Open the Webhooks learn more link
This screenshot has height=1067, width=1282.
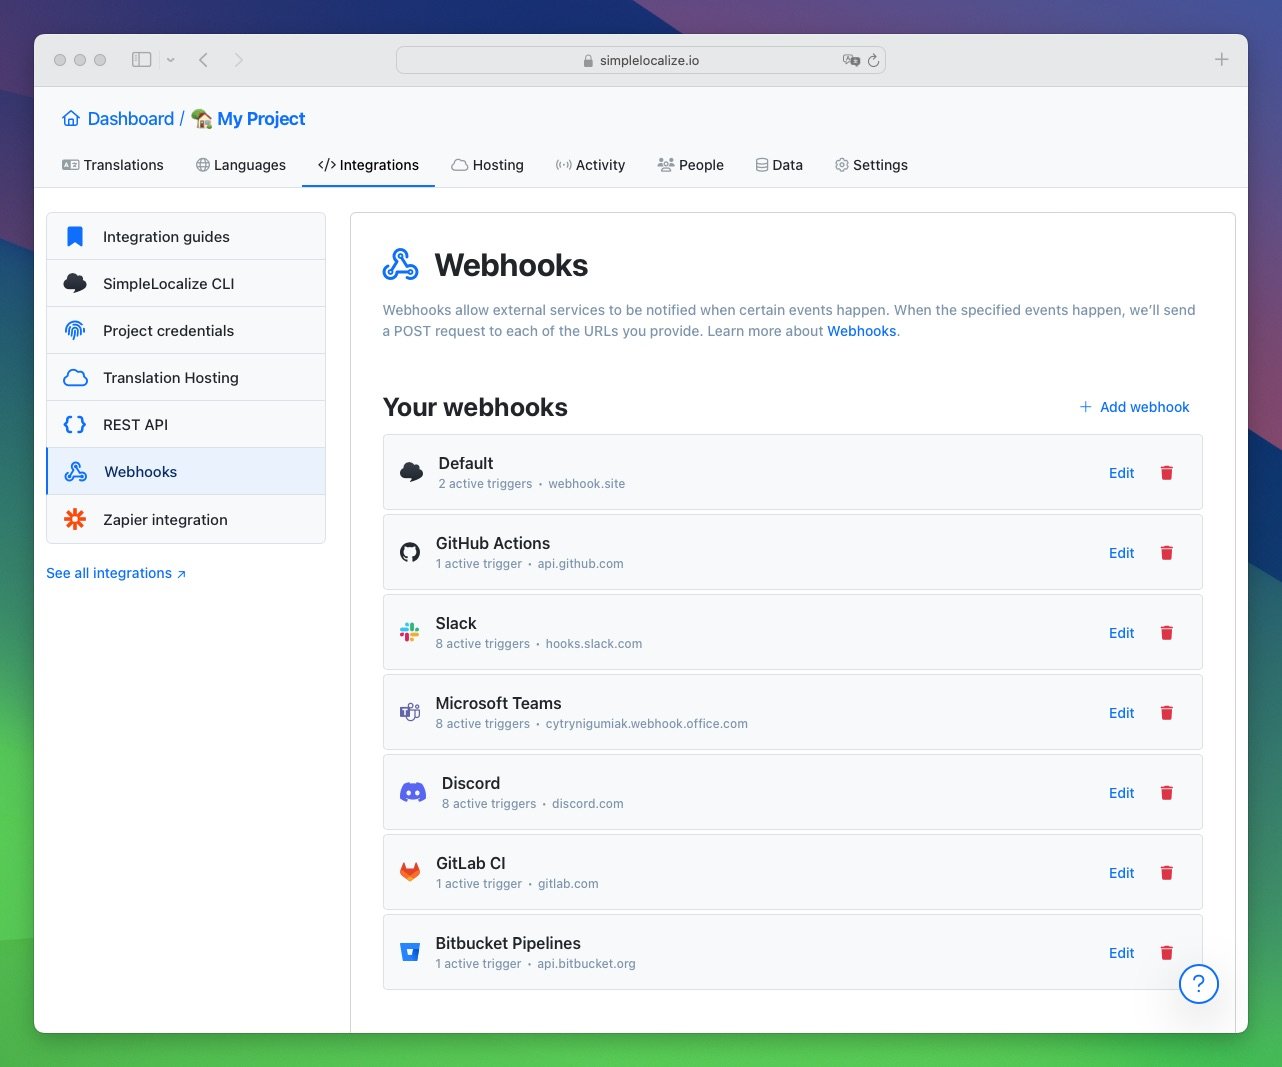[861, 331]
